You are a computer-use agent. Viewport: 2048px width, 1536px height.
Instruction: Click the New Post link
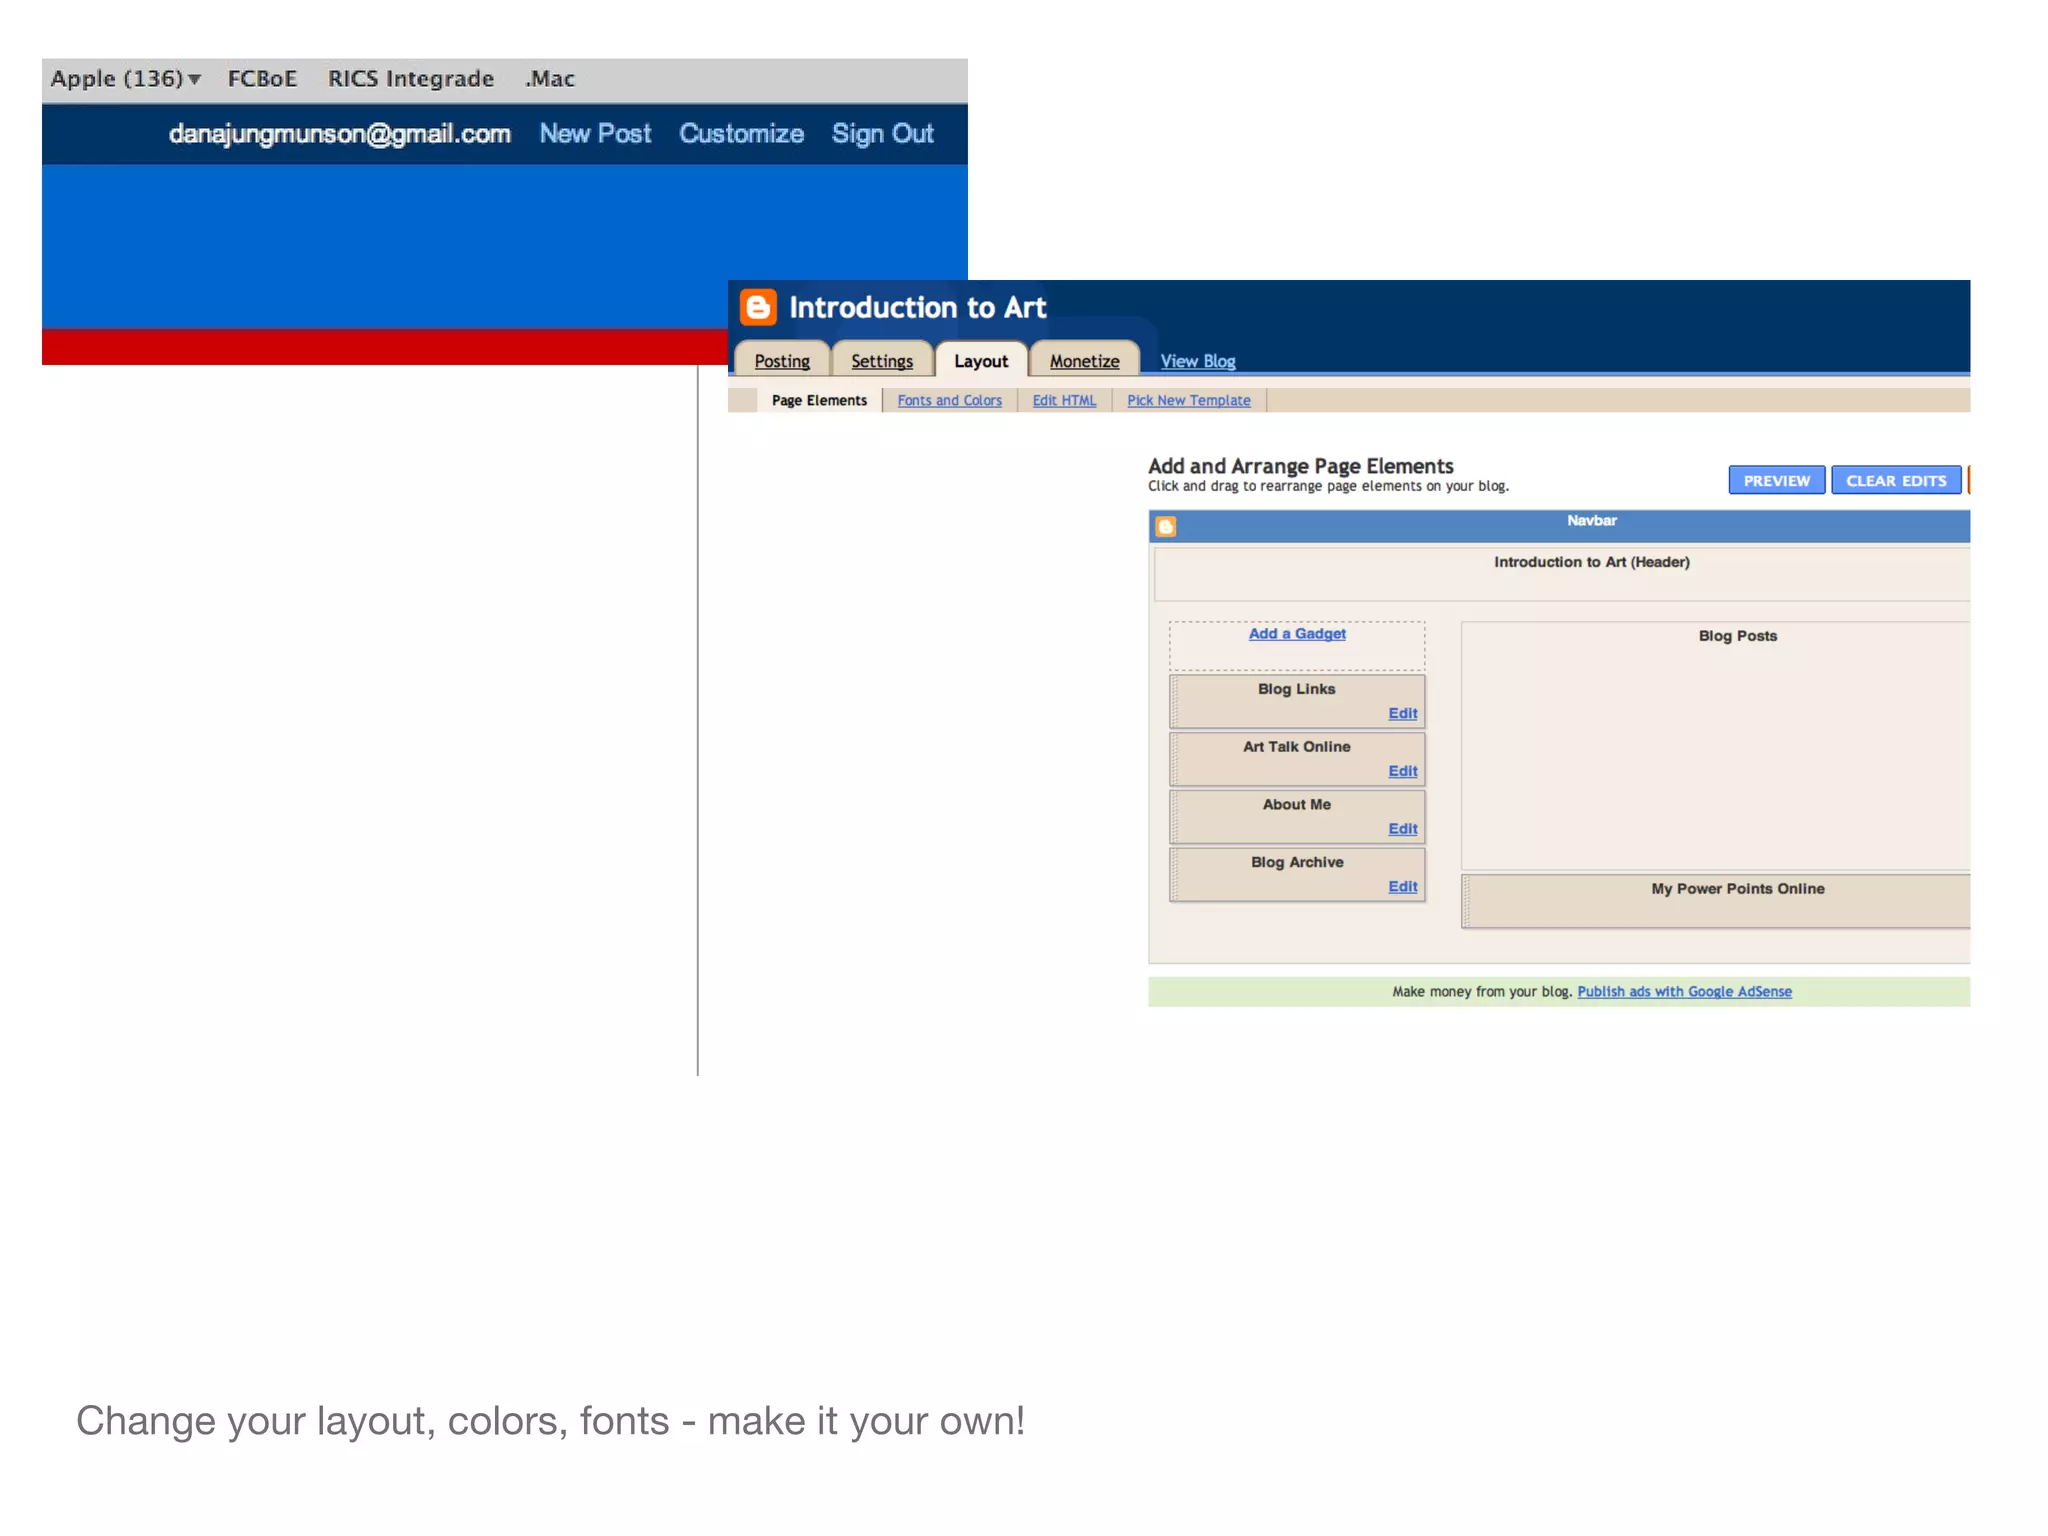click(x=595, y=134)
